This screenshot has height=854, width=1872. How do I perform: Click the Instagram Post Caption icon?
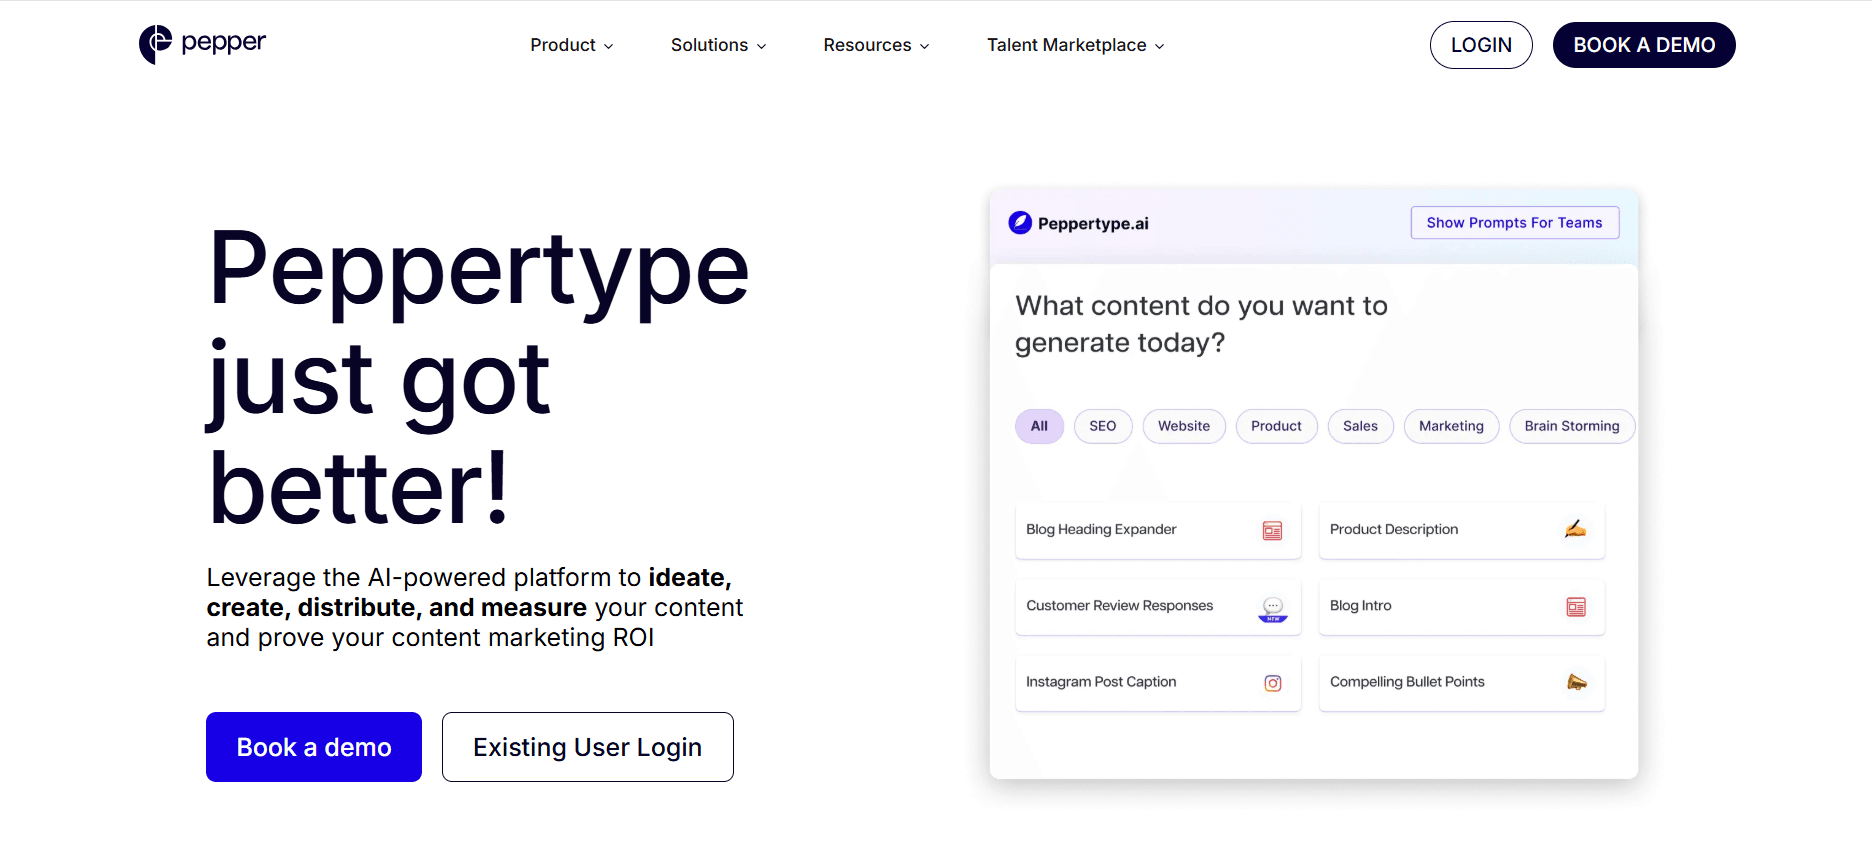tap(1272, 683)
